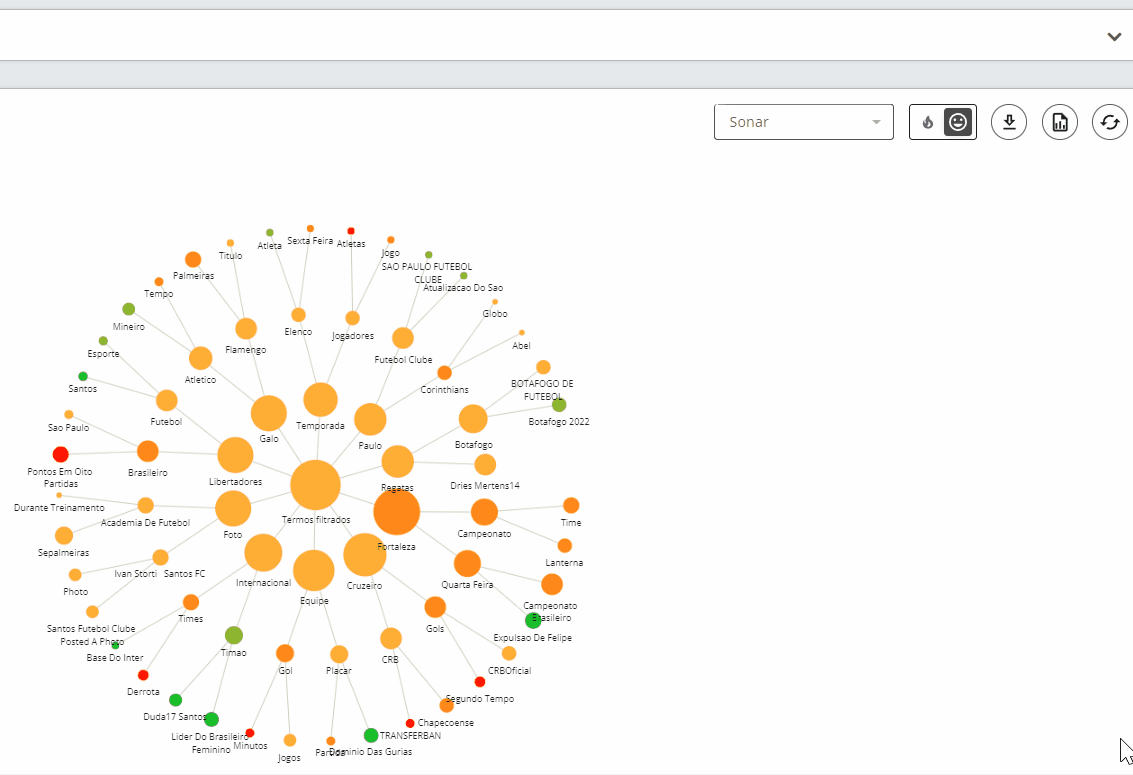Click the green TRANSFERBAN node
This screenshot has height=775, width=1133.
[371, 735]
